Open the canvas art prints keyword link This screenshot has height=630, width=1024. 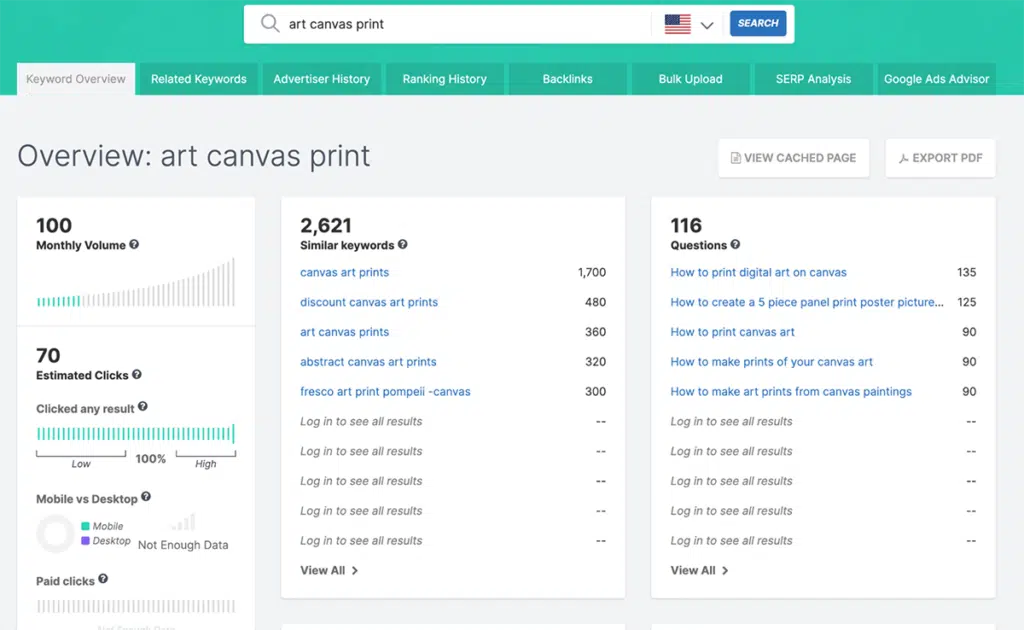pyautogui.click(x=346, y=272)
